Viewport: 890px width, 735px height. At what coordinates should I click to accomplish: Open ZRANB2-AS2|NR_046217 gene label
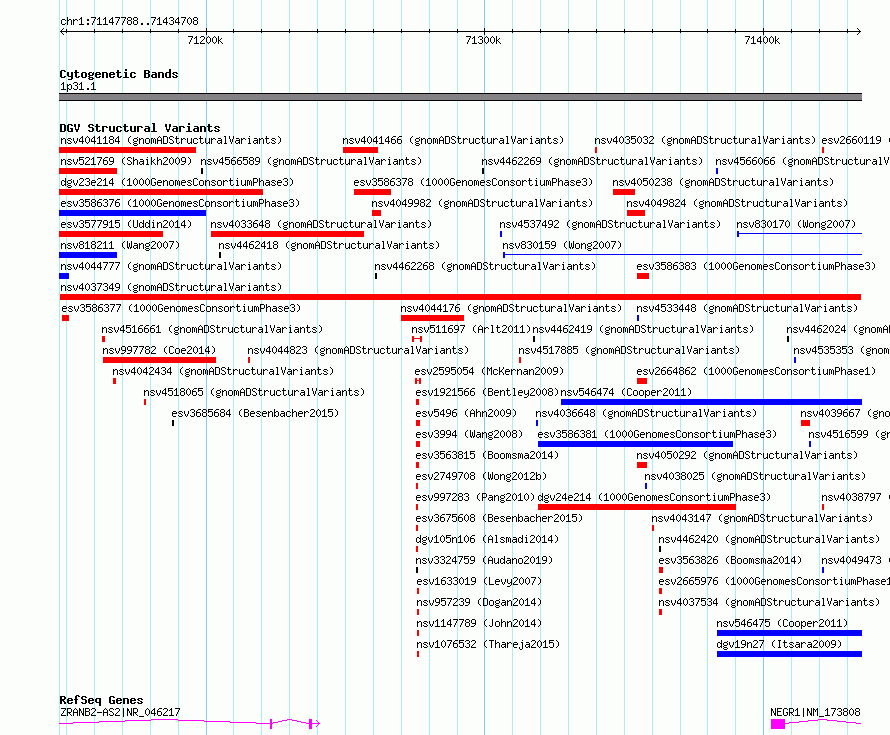(x=120, y=712)
